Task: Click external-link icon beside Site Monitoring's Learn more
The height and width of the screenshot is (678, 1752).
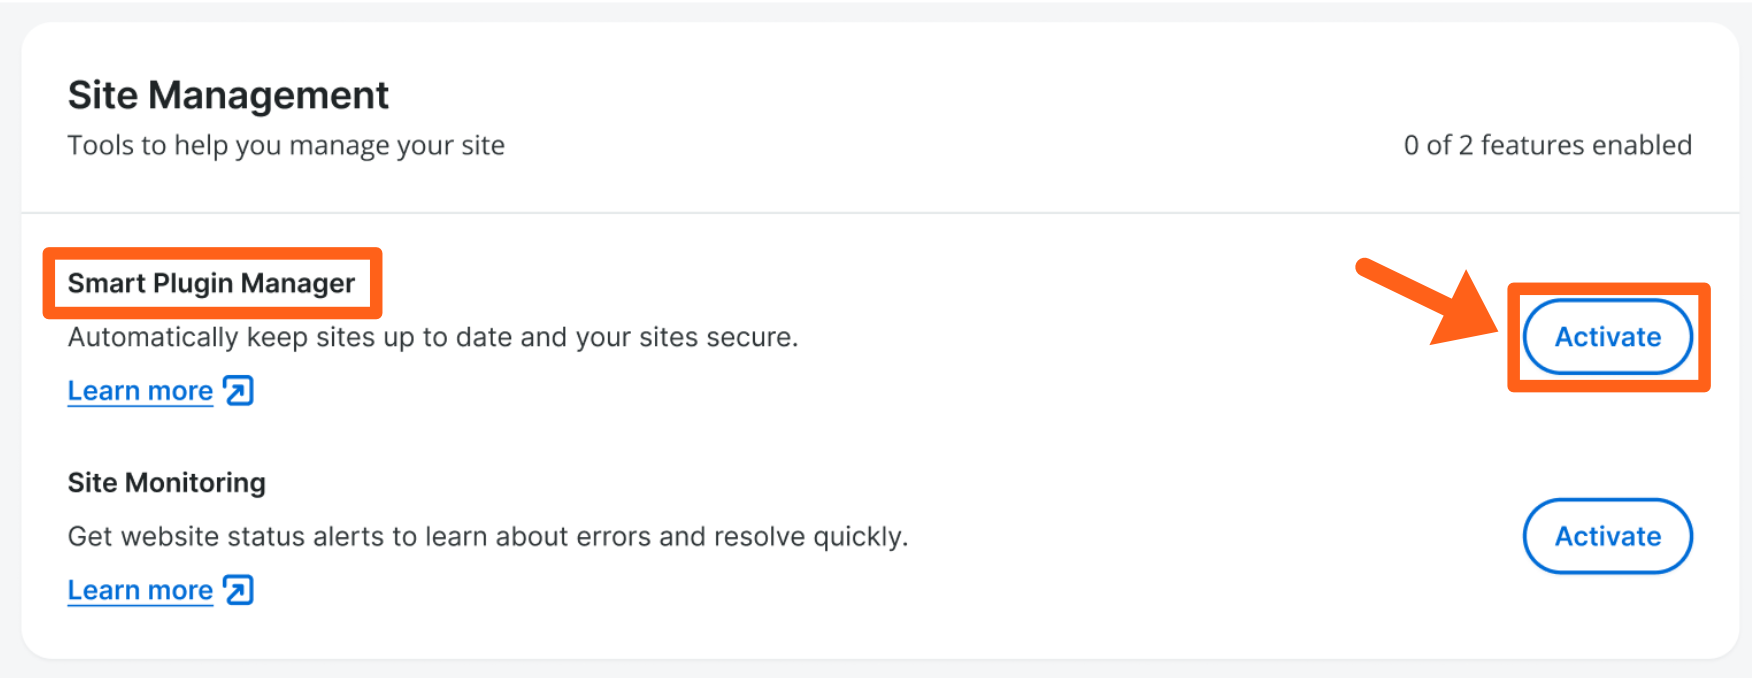Action: tap(239, 590)
